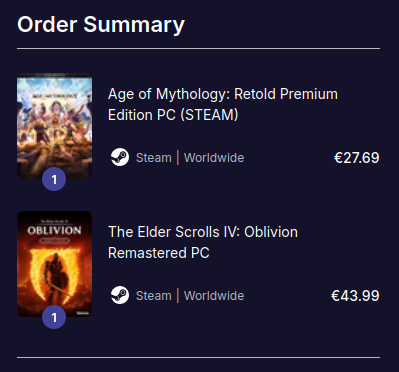The image size is (399, 372).
Task: Click the Steam label under Age of Mythology
Action: pyautogui.click(x=154, y=158)
